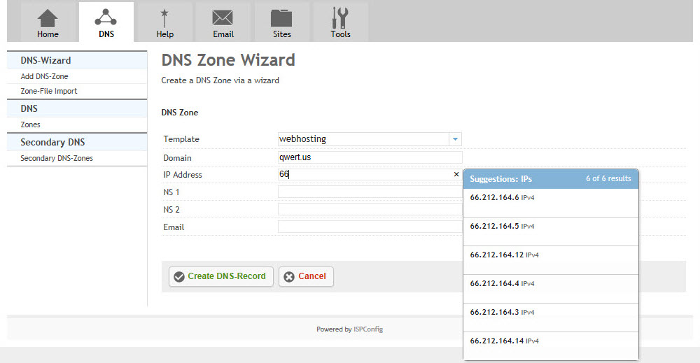Click the Cancel button
The width and height of the screenshot is (700, 363).
tap(306, 276)
